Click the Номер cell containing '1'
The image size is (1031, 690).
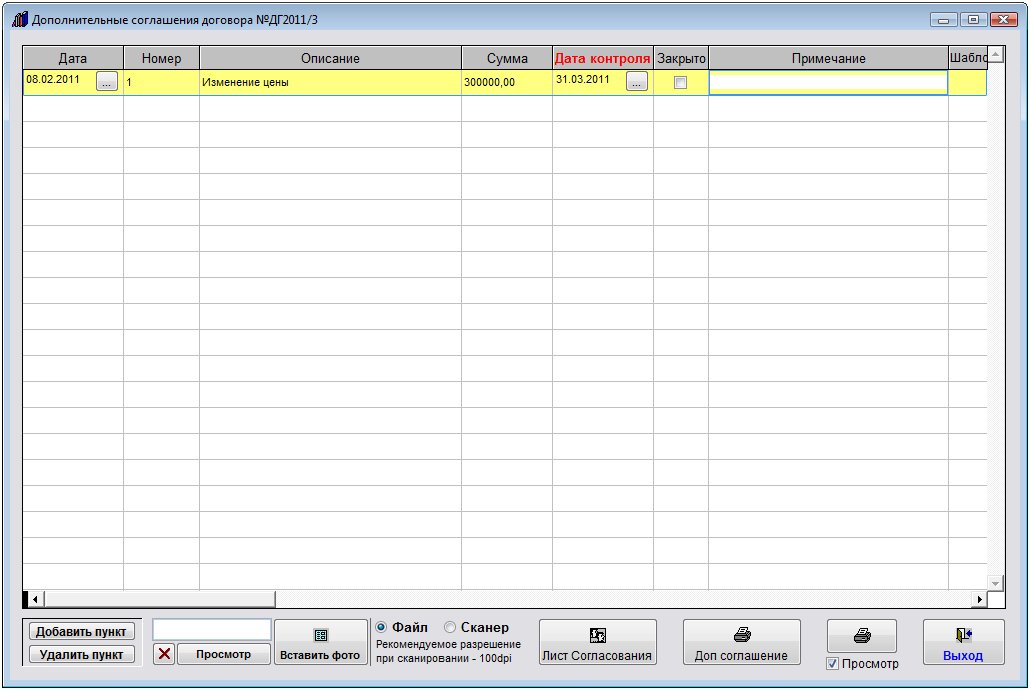click(x=161, y=82)
